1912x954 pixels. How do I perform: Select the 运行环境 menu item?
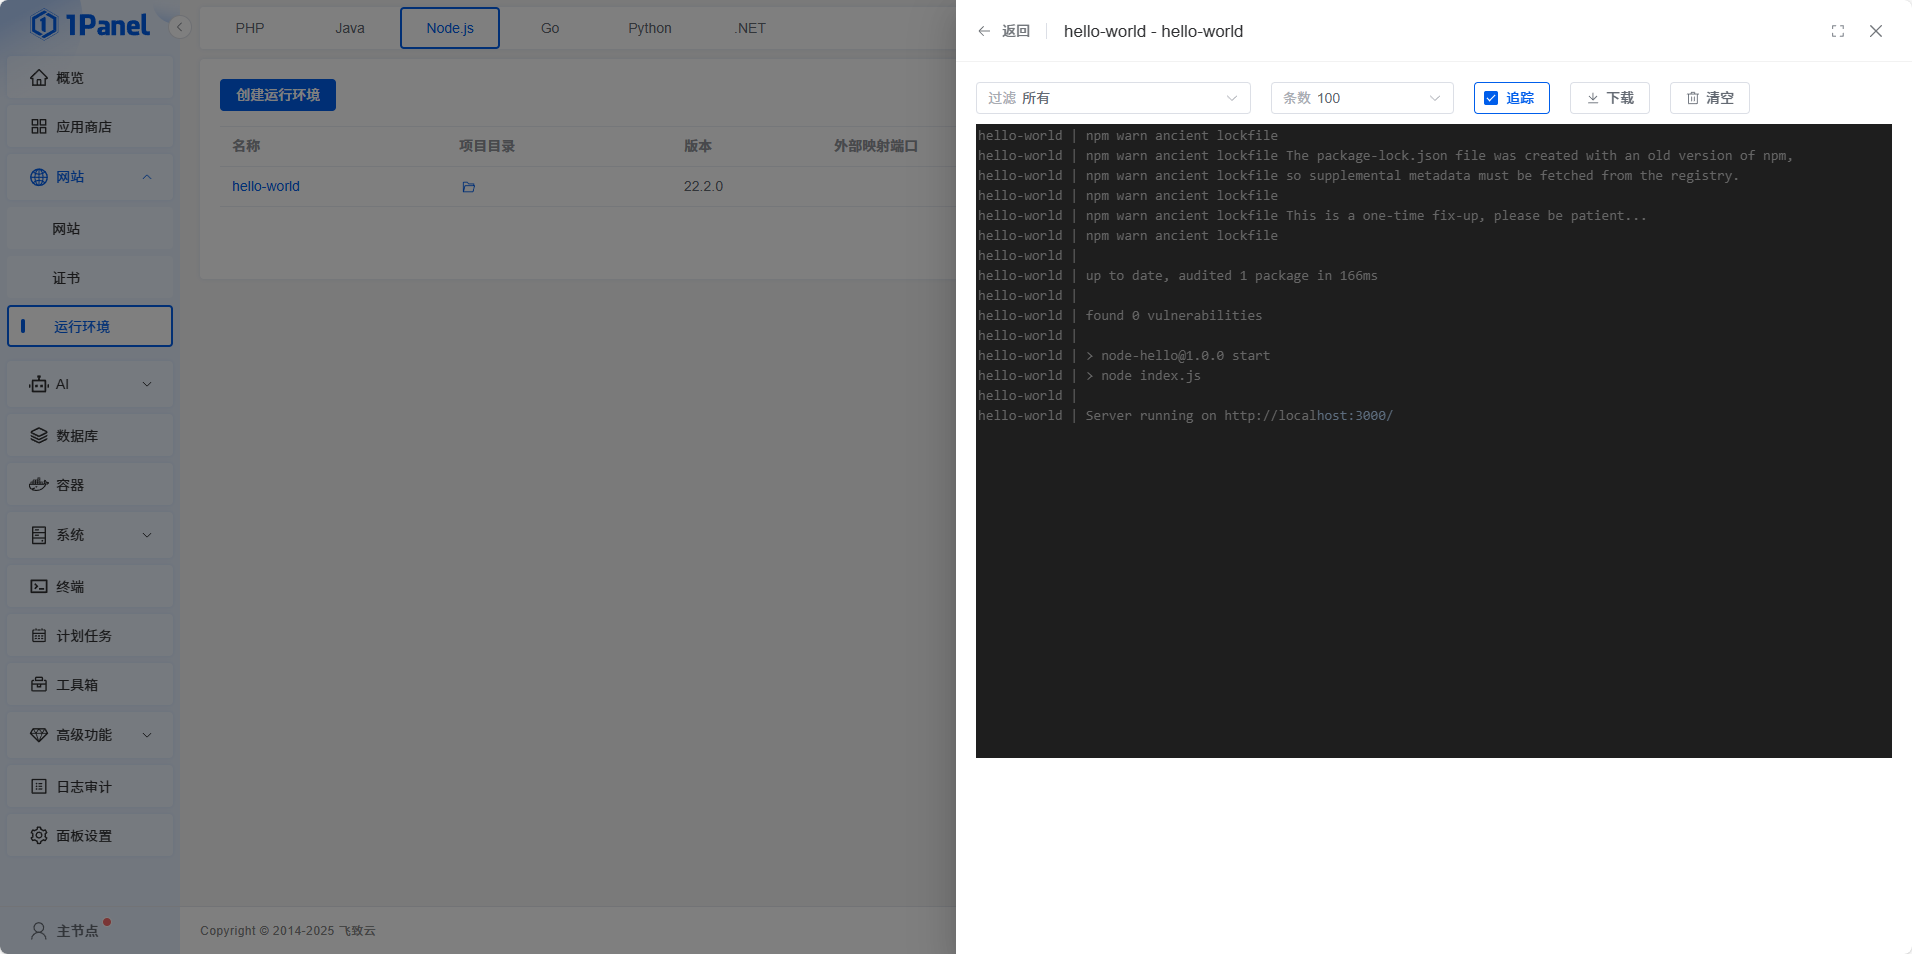pos(90,326)
